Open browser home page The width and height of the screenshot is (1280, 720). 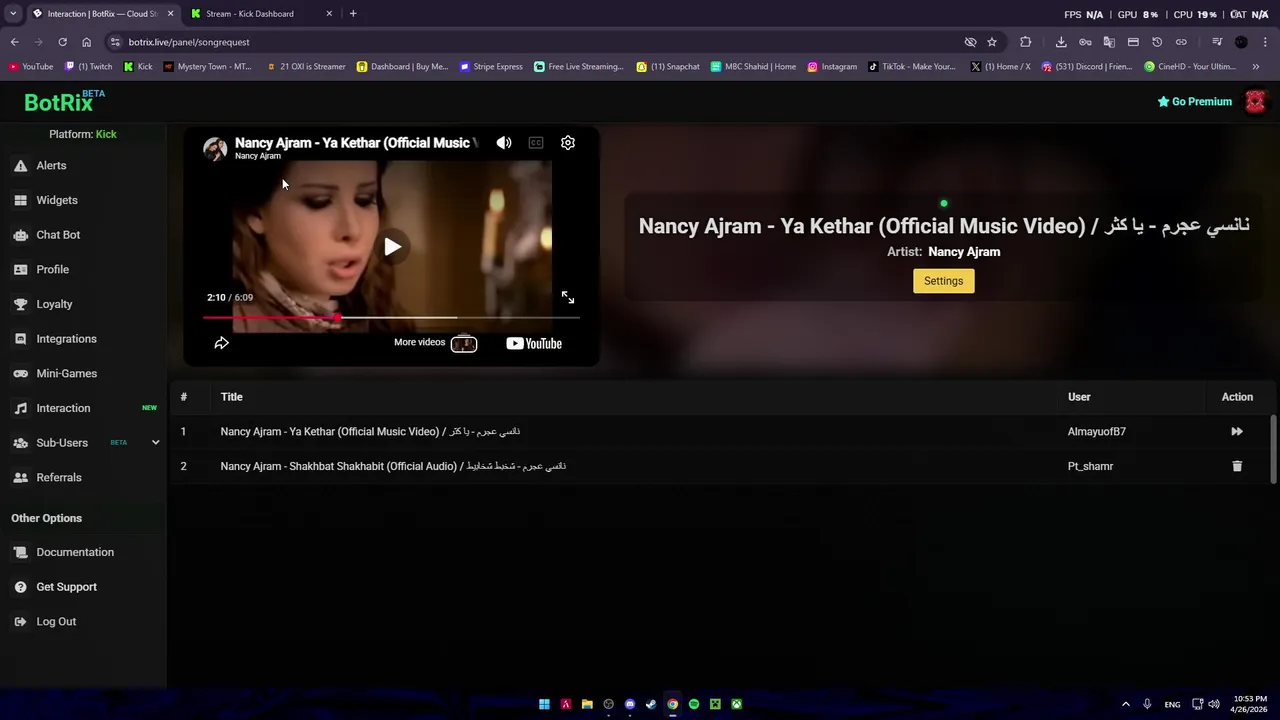[x=86, y=42]
